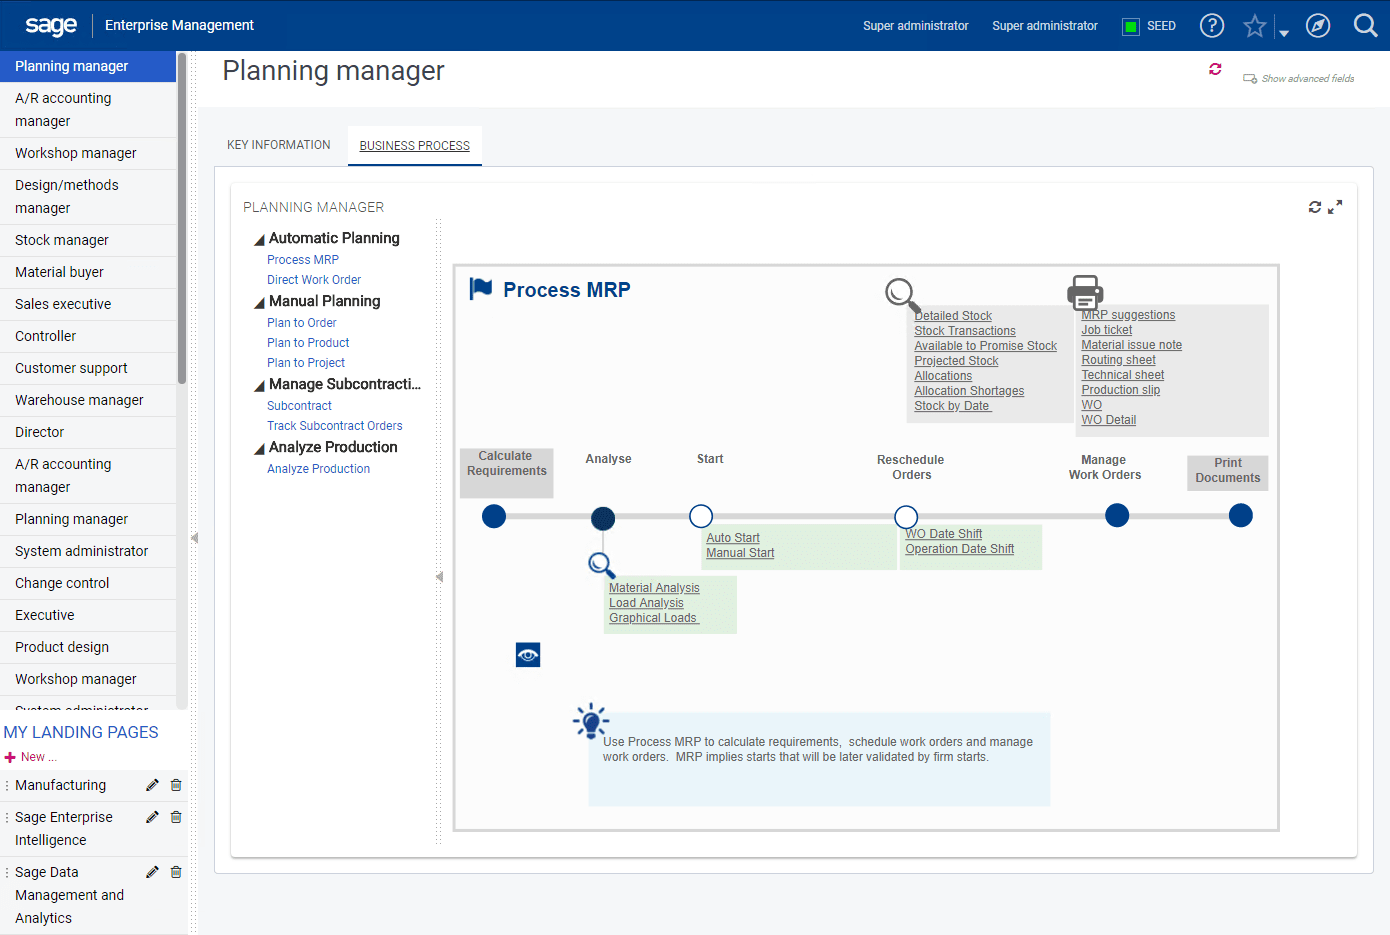Follow the MRP suggestions link
The image size is (1390, 935).
coord(1128,314)
